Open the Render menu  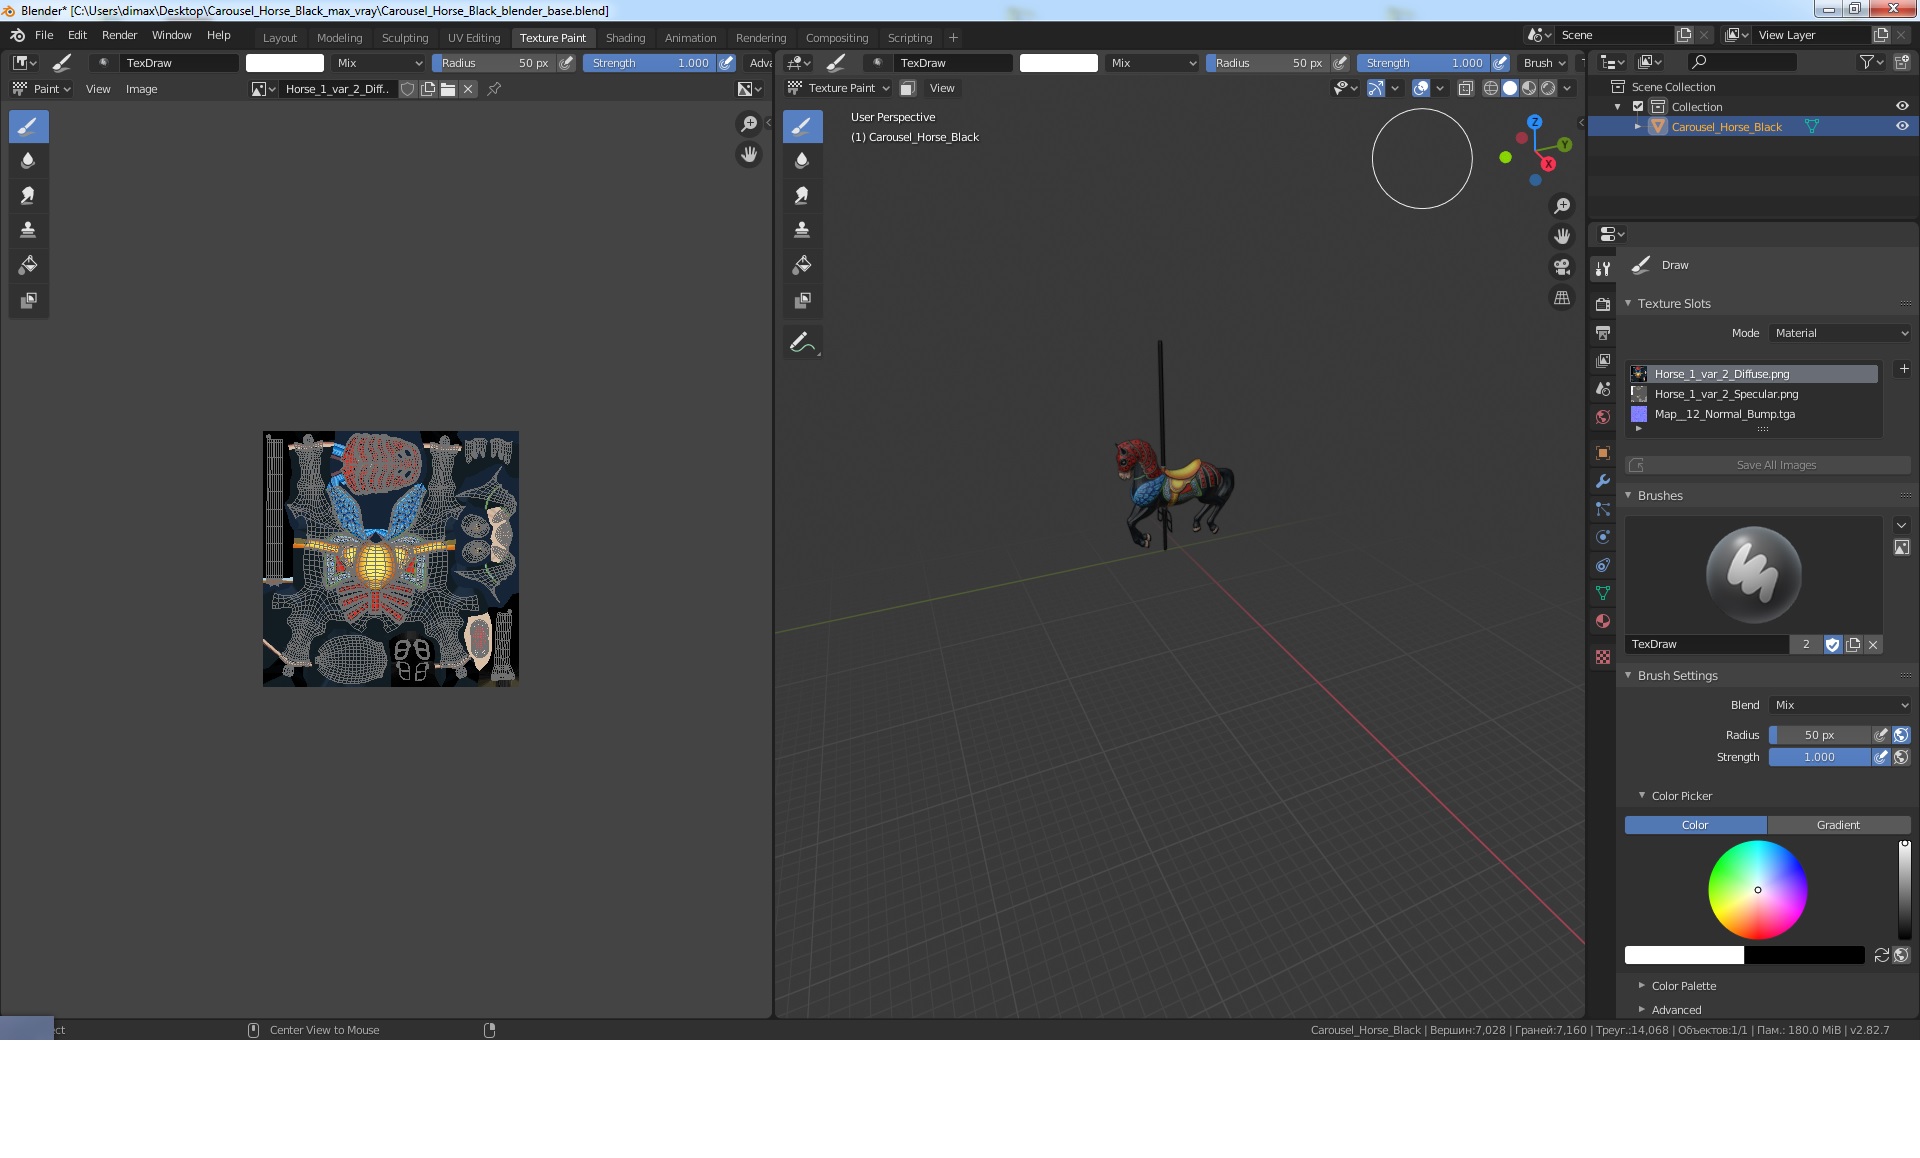point(119,35)
